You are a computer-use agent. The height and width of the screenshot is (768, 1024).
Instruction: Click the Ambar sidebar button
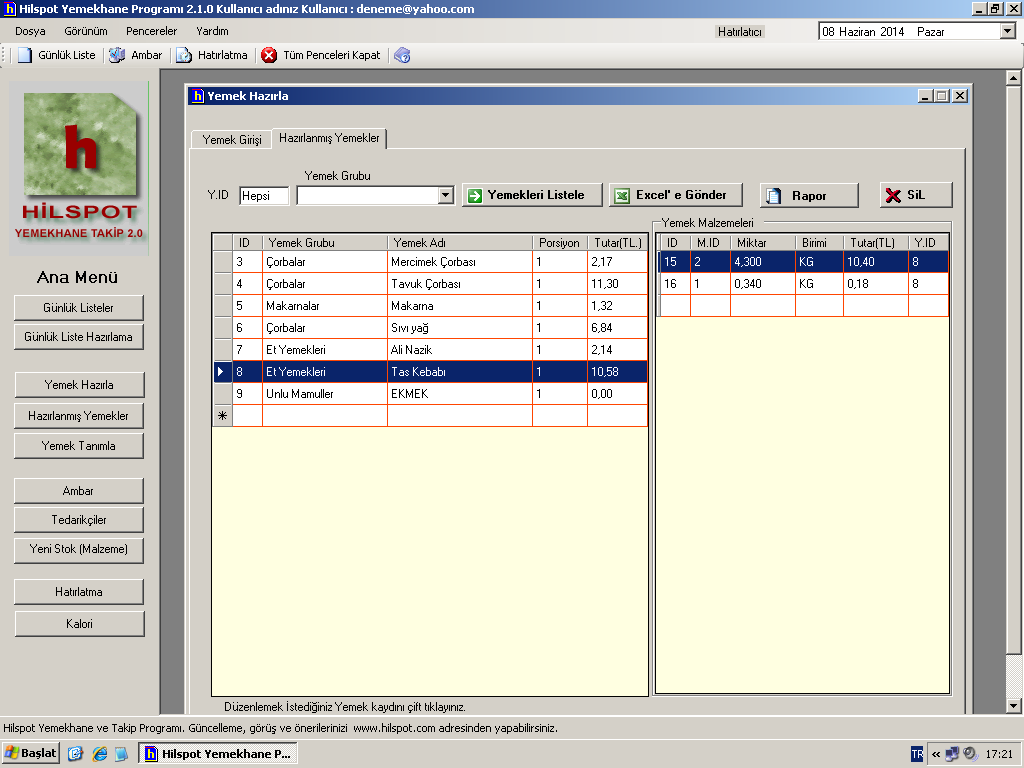(x=78, y=491)
